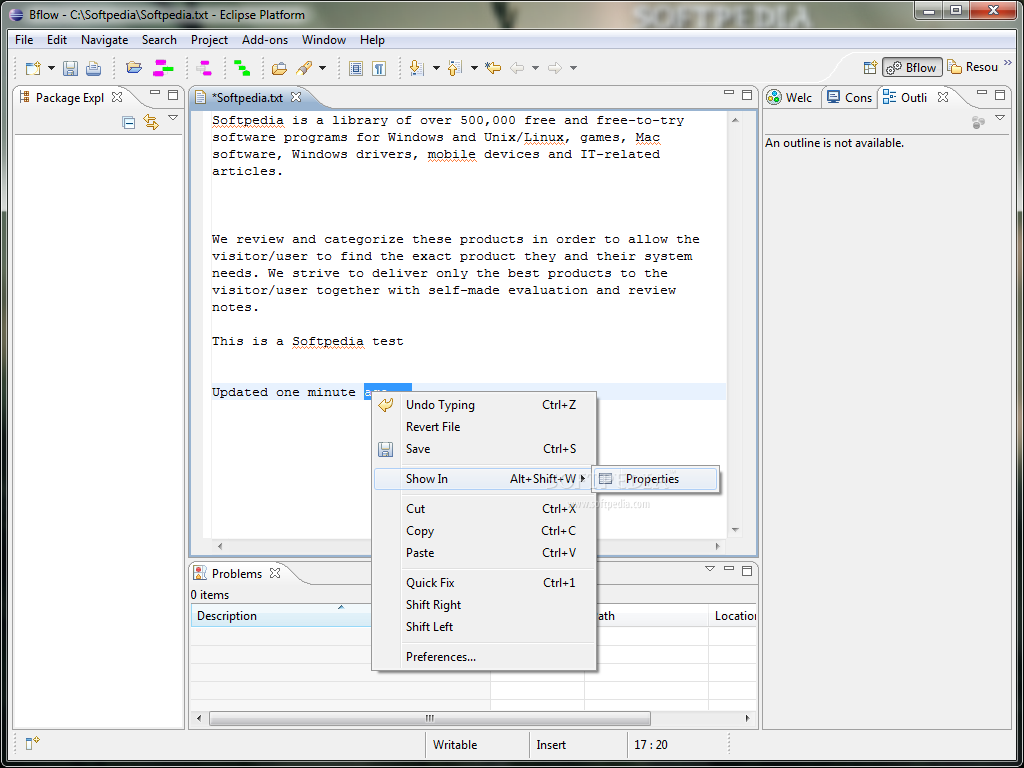
Task: Click the status bar icon at bottom left
Action: click(x=33, y=743)
